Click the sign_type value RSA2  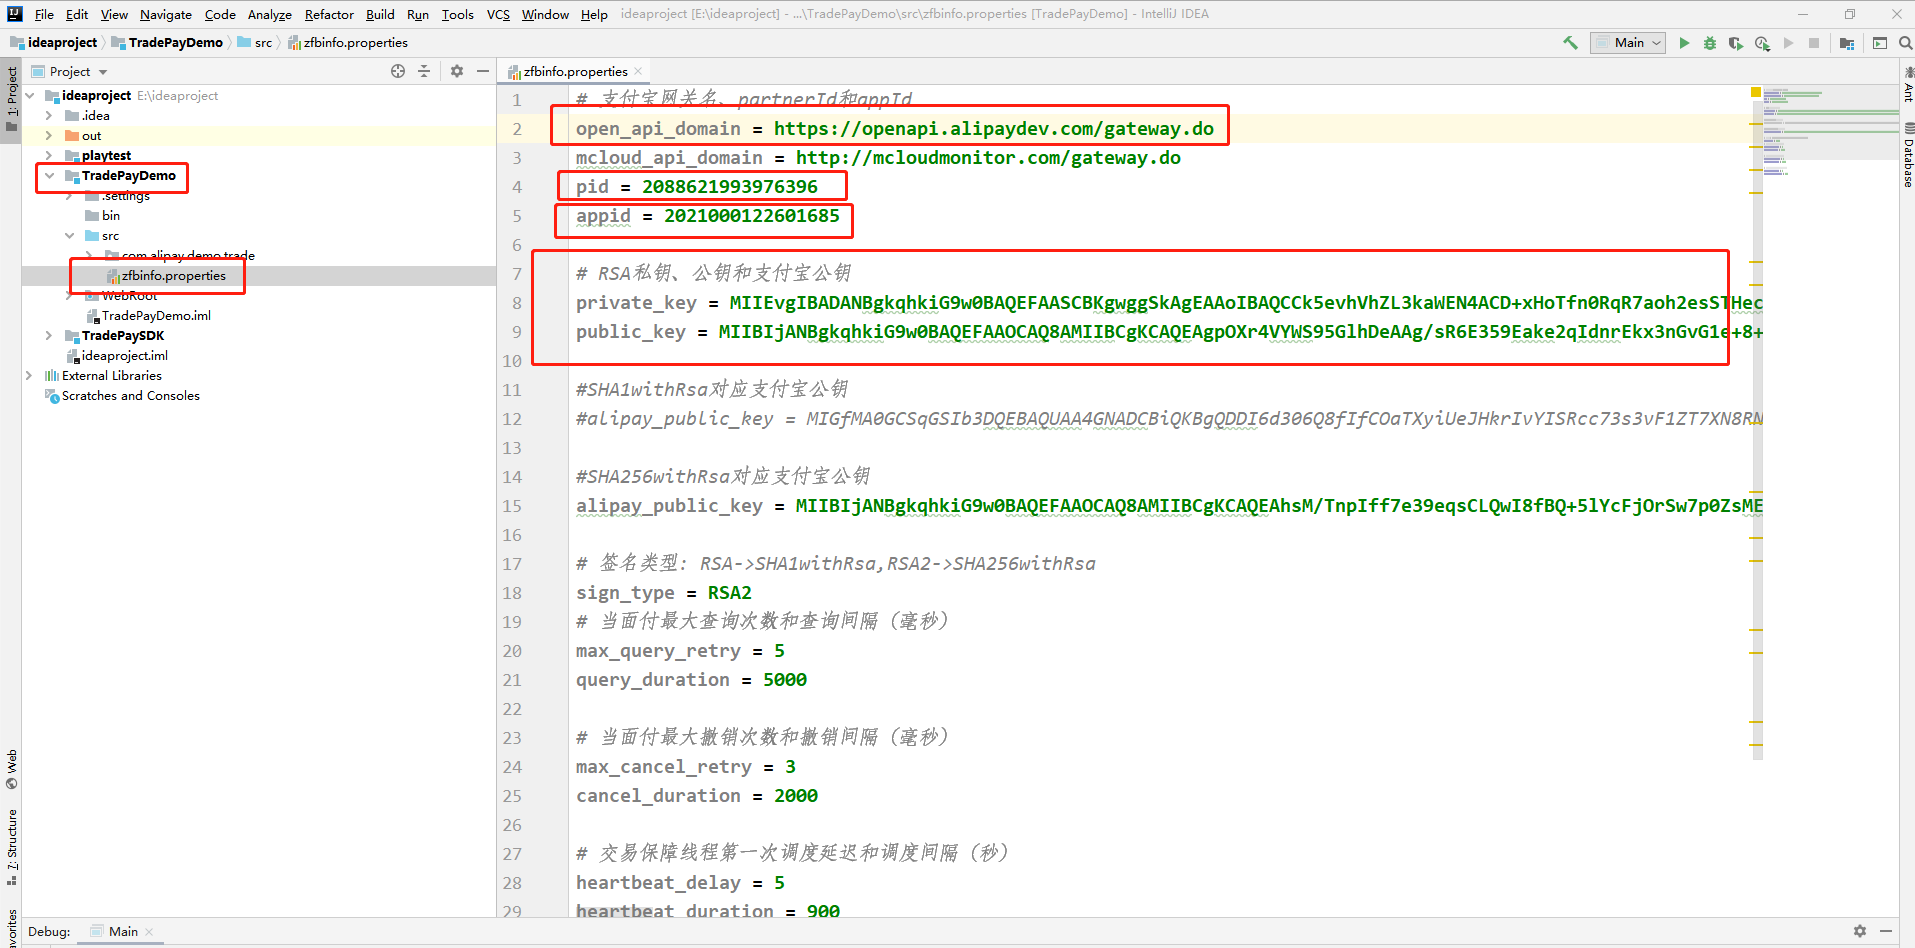729,593
